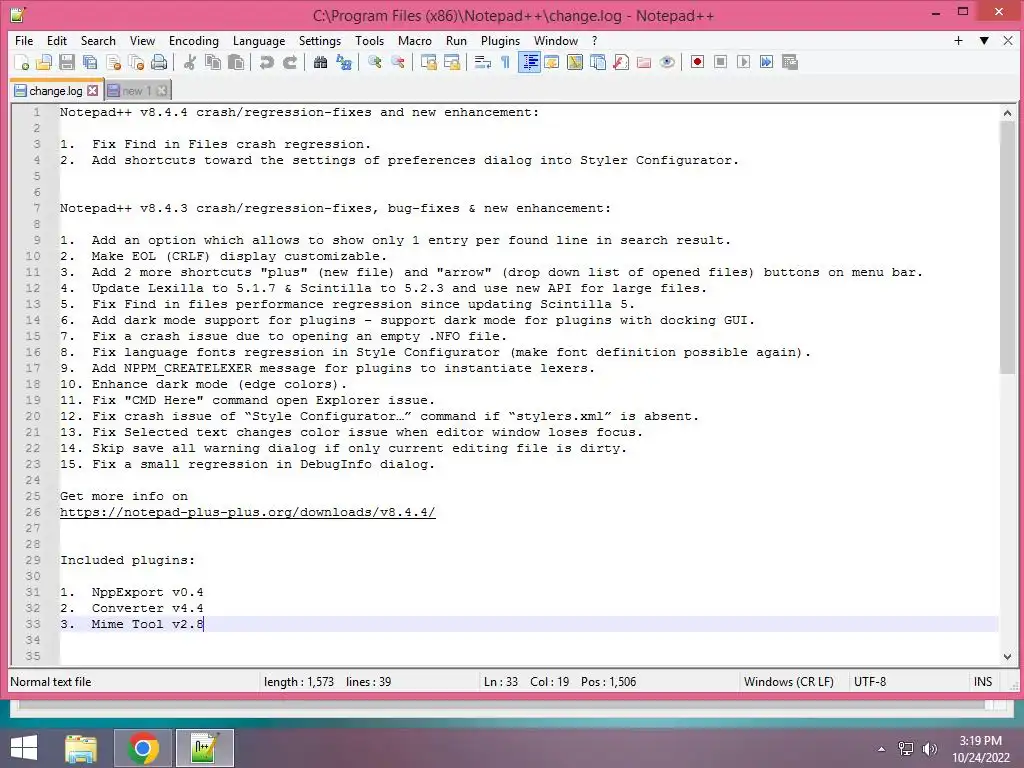Toggle Show All Characters pilcrow icon
The image size is (1024, 768).
tap(505, 62)
